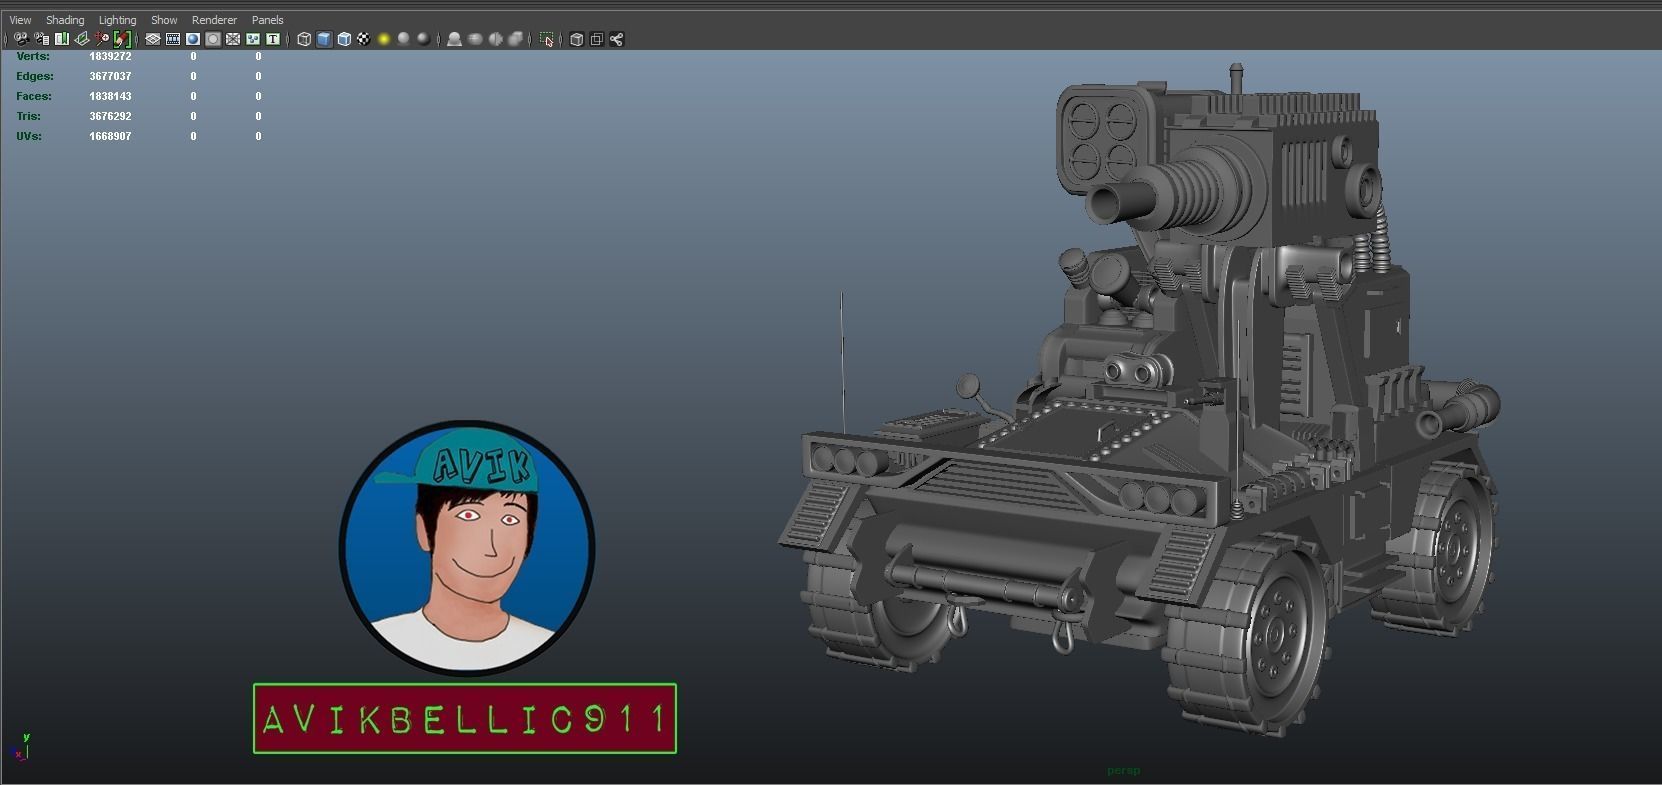Image resolution: width=1662 pixels, height=785 pixels.
Task: Click the dark sphere High Quality icon
Action: coord(424,39)
